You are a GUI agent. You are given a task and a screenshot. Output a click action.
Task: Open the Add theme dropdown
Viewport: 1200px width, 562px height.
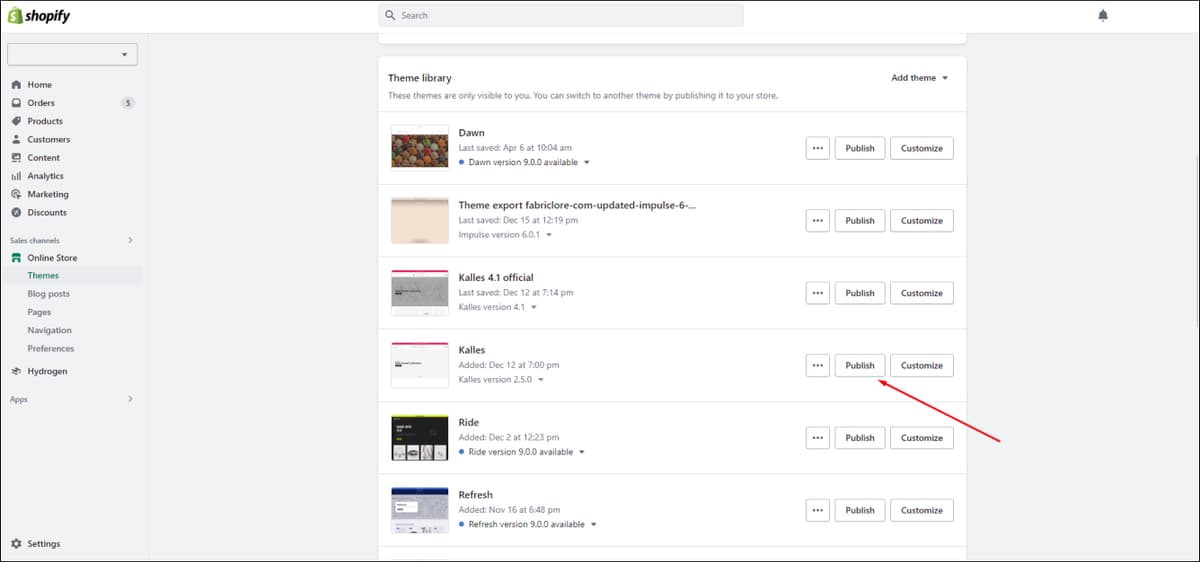(919, 78)
